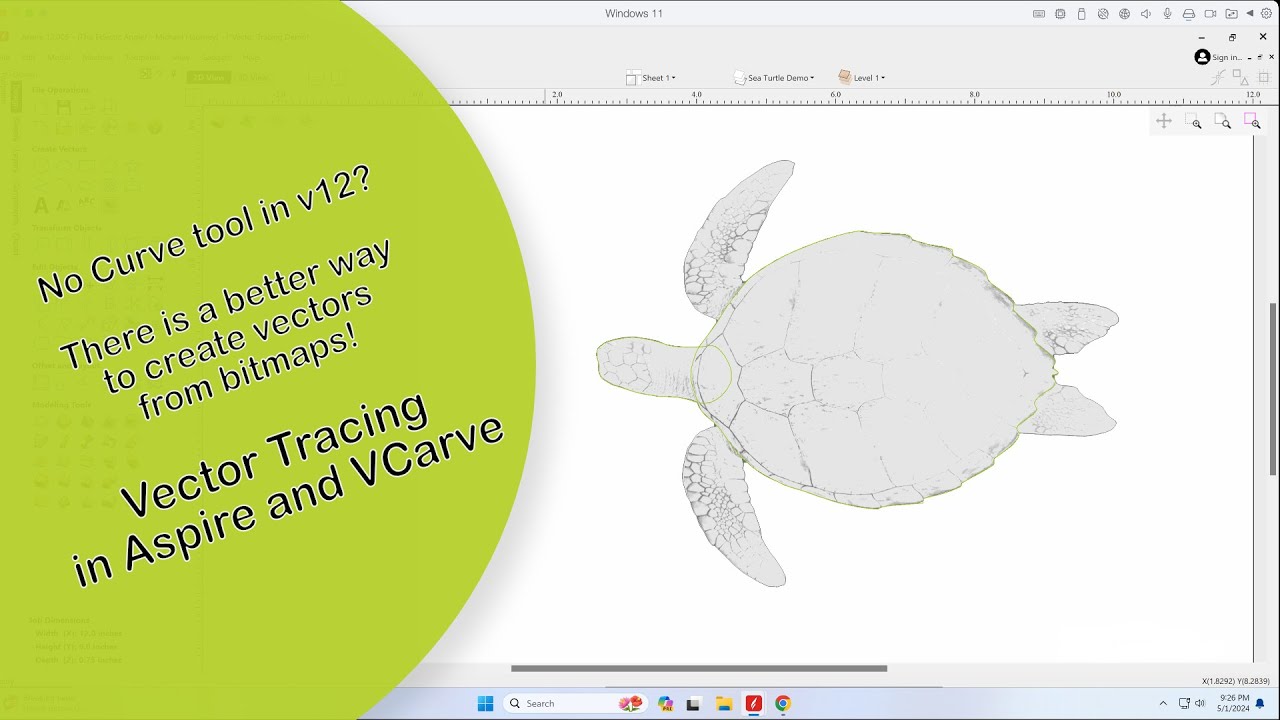Toggle the snap to geometry icon
The width and height of the screenshot is (1280, 720).
1219,77
